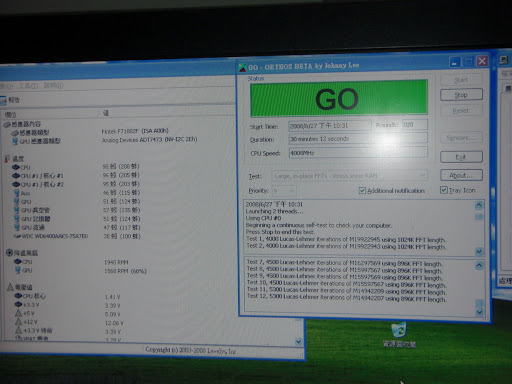Screen dimensions: 512x384
Task: Select the +12V voltage warning icon
Action: point(19,322)
